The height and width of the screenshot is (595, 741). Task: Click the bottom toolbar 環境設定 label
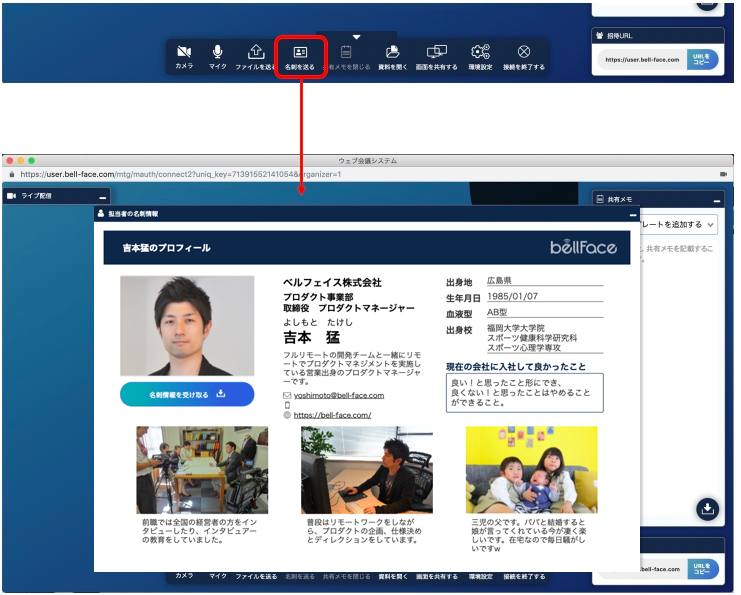(481, 576)
